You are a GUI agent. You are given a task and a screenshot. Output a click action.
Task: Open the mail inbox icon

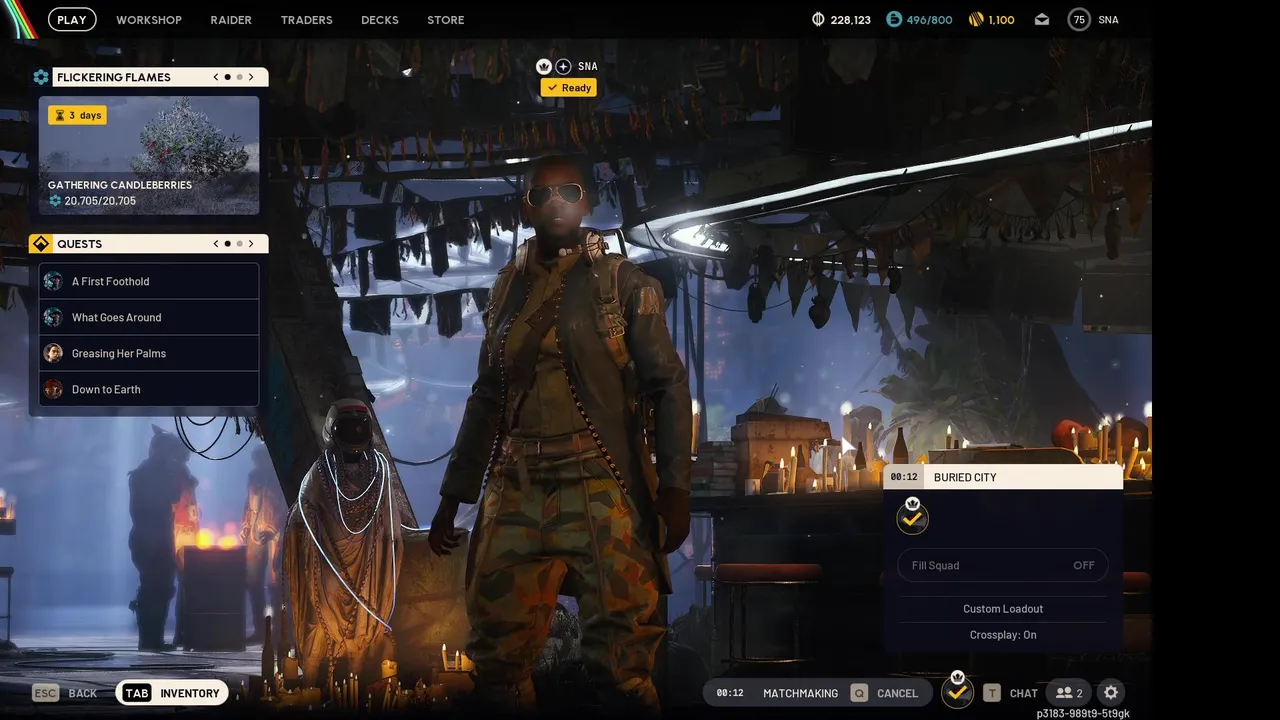point(1042,20)
